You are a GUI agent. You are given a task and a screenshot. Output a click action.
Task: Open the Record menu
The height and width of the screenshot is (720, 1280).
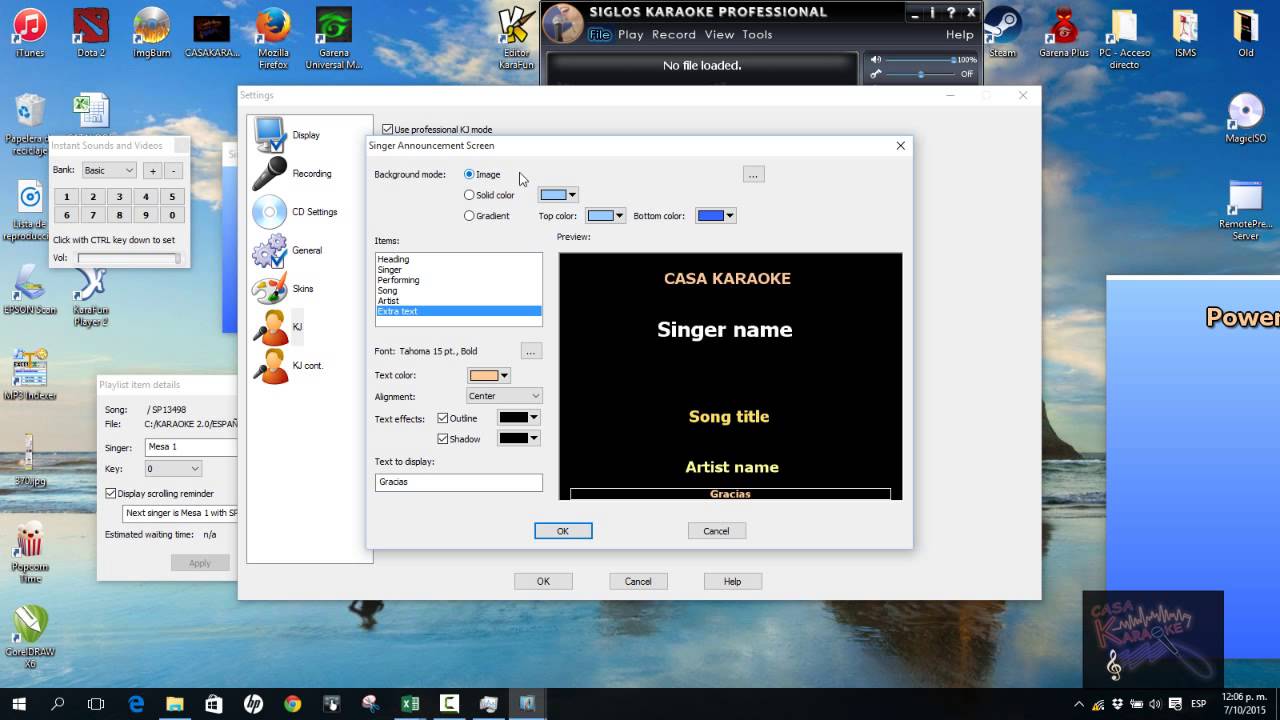coord(674,34)
